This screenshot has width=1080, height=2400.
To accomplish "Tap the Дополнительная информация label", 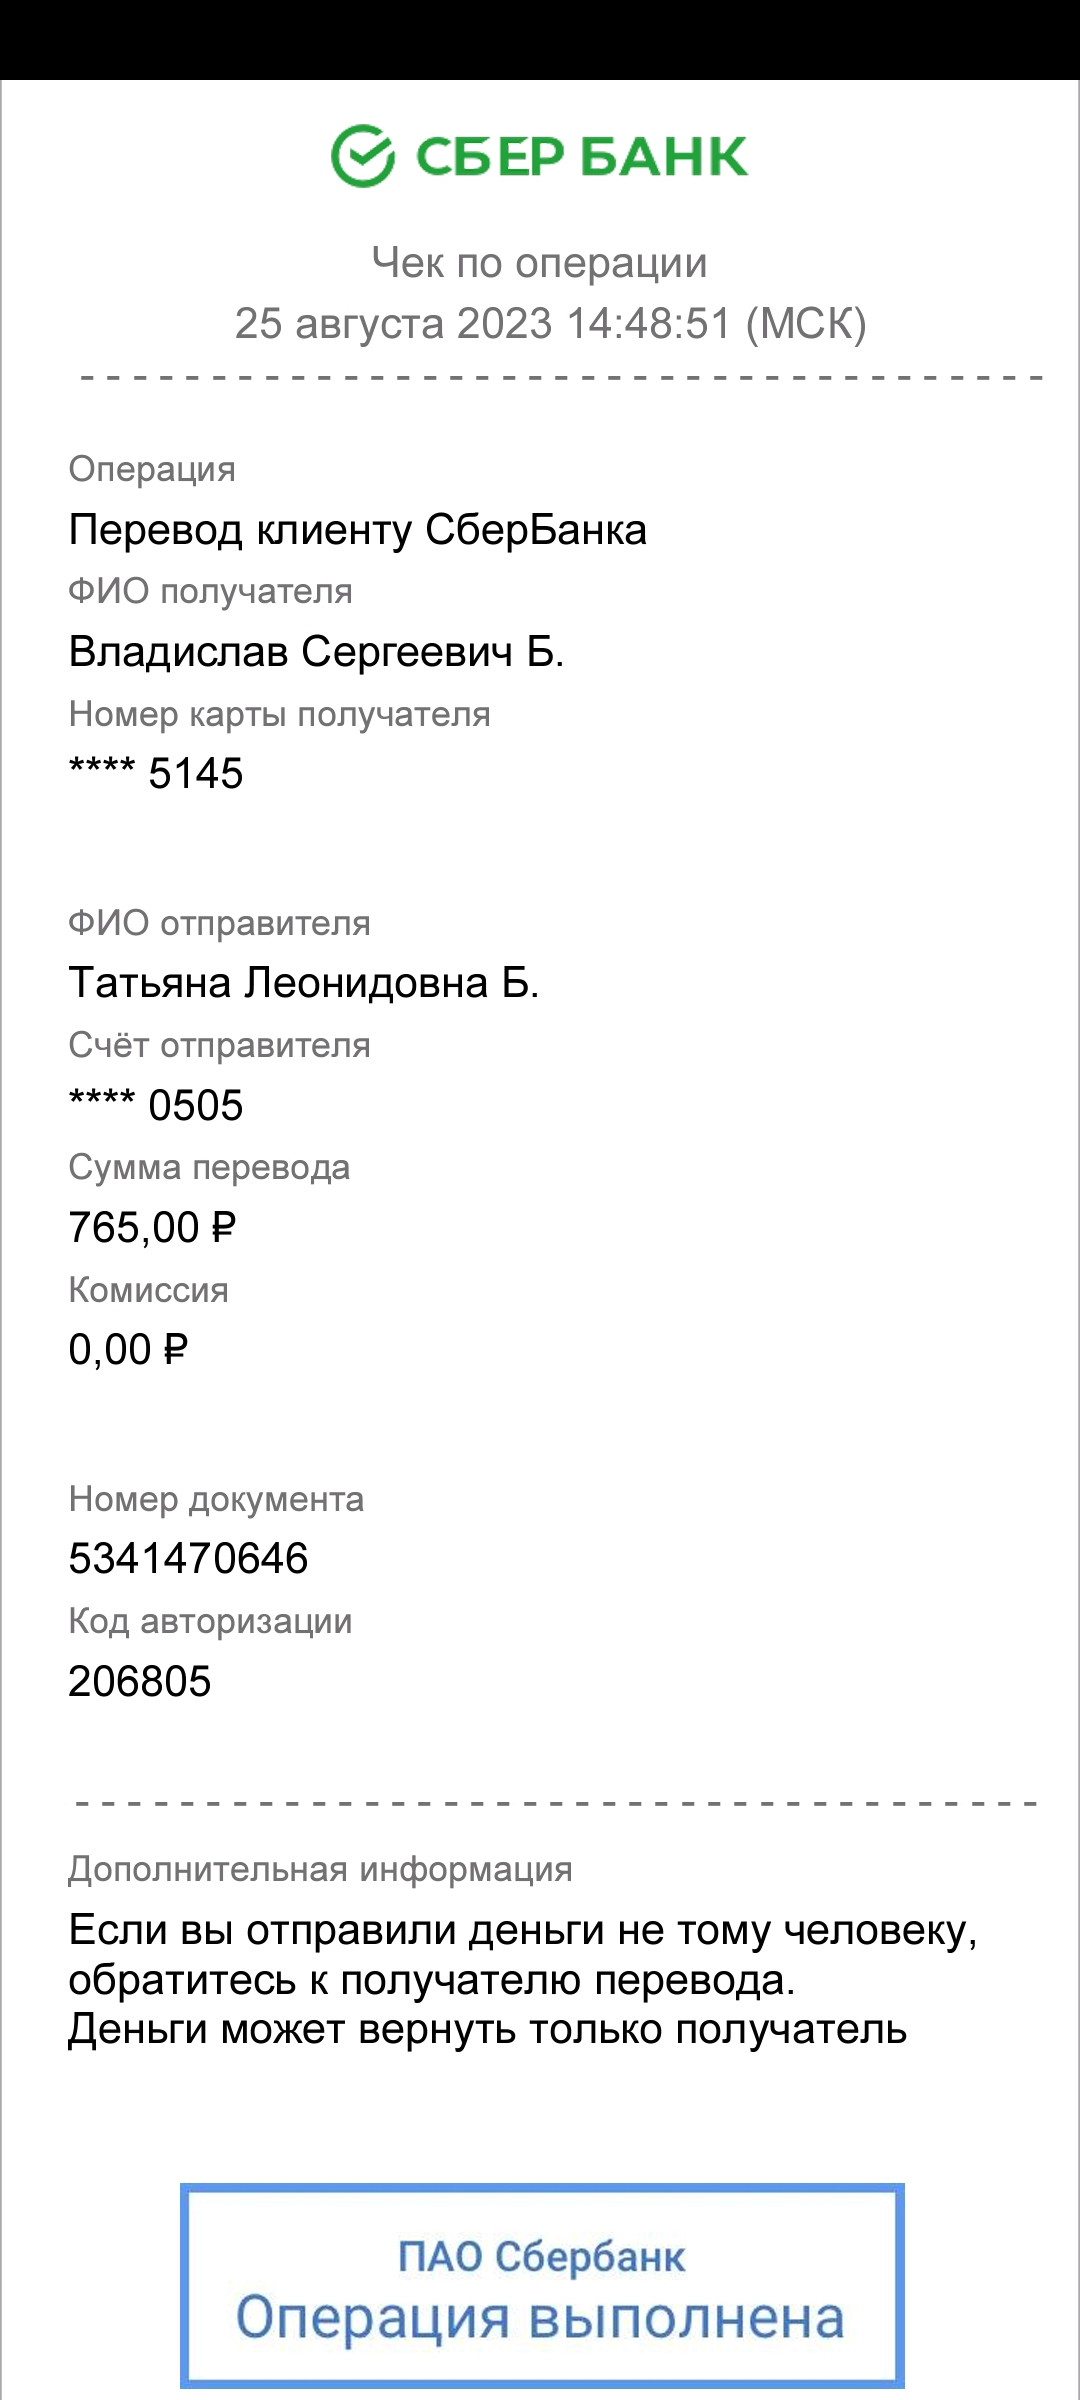I will pyautogui.click(x=320, y=1869).
